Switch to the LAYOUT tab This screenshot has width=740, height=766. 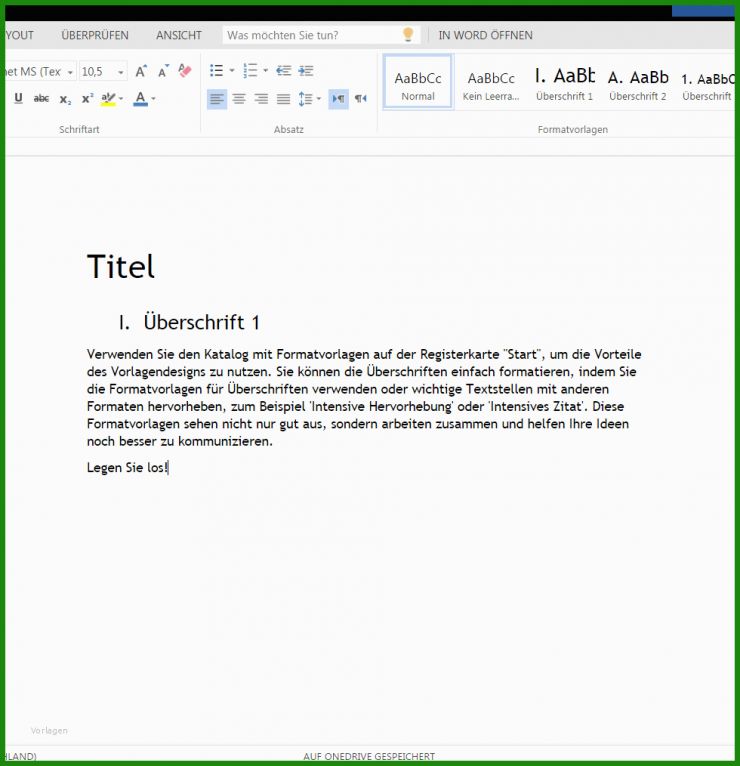pos(20,35)
